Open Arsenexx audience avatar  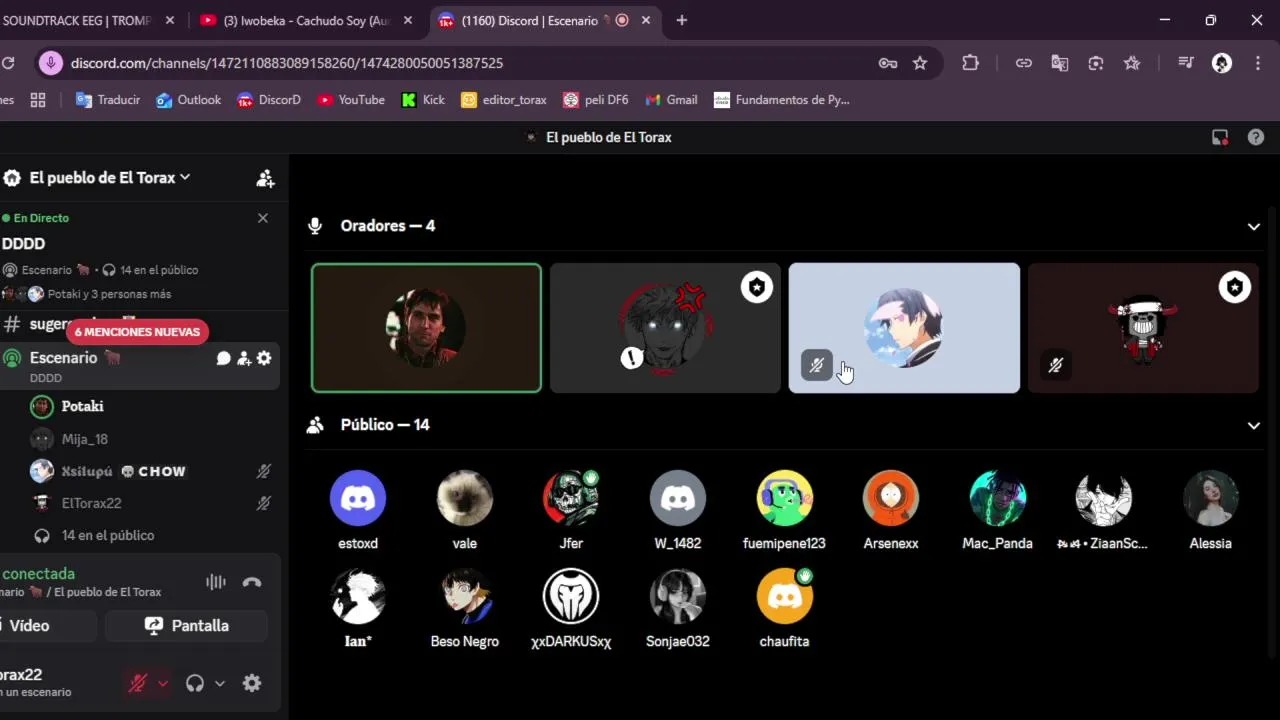click(891, 498)
